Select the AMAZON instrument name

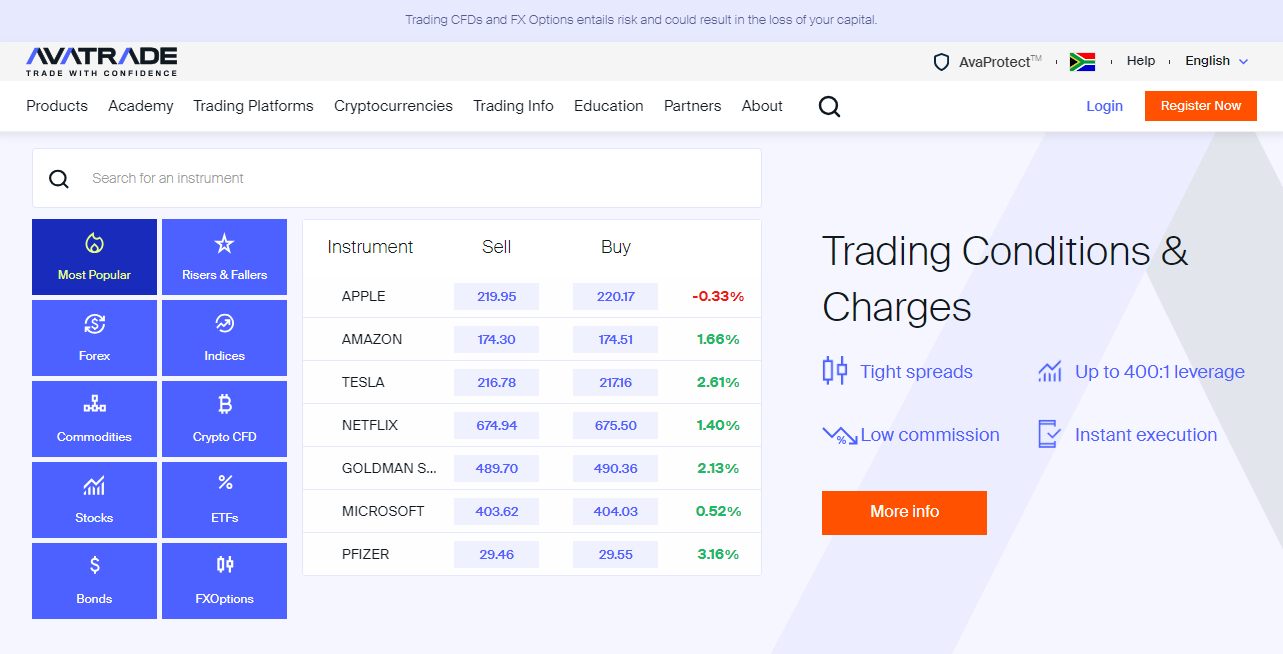[x=372, y=339]
